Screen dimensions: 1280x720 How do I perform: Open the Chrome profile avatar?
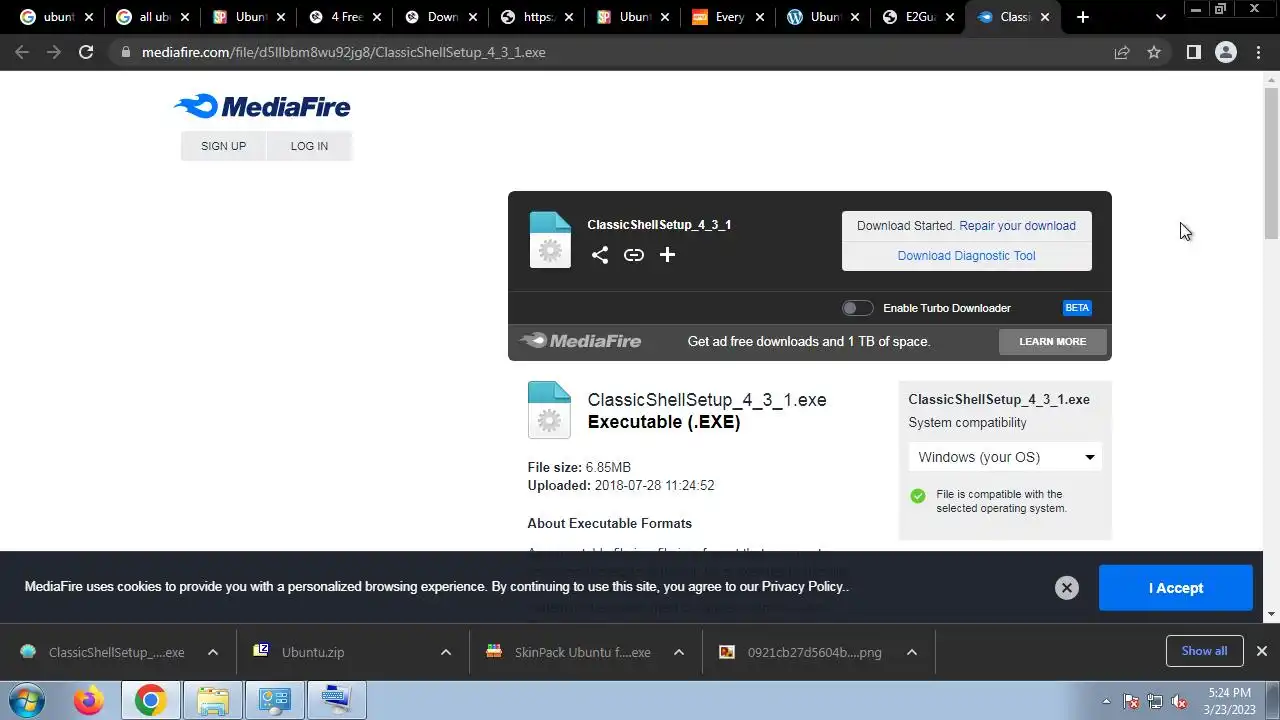point(1225,52)
